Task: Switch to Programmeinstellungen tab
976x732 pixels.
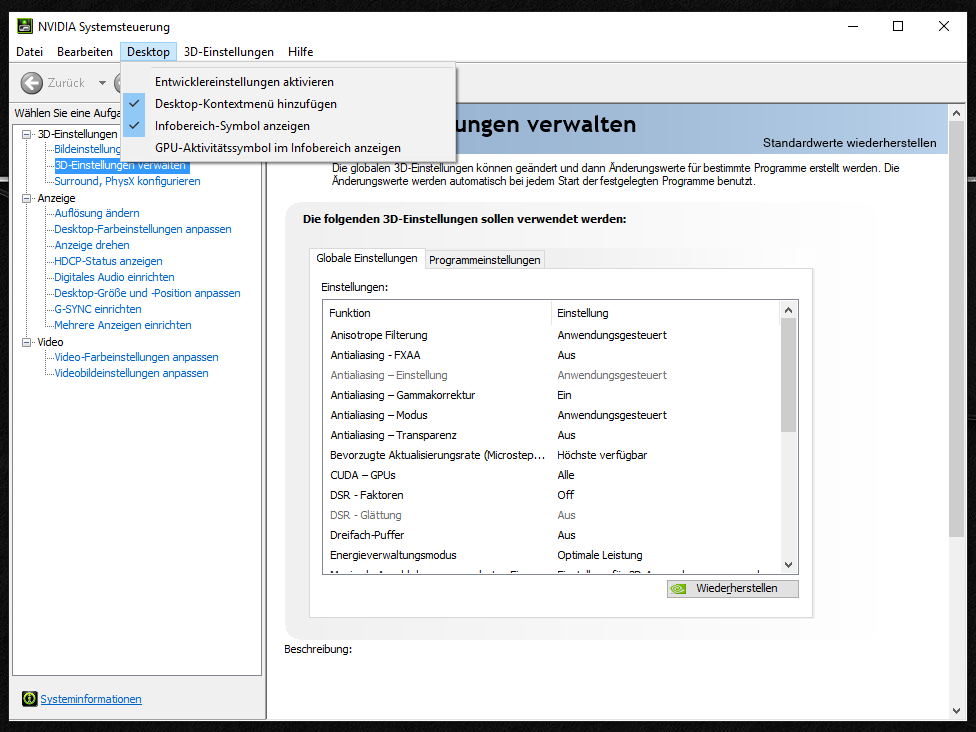Action: click(484, 260)
